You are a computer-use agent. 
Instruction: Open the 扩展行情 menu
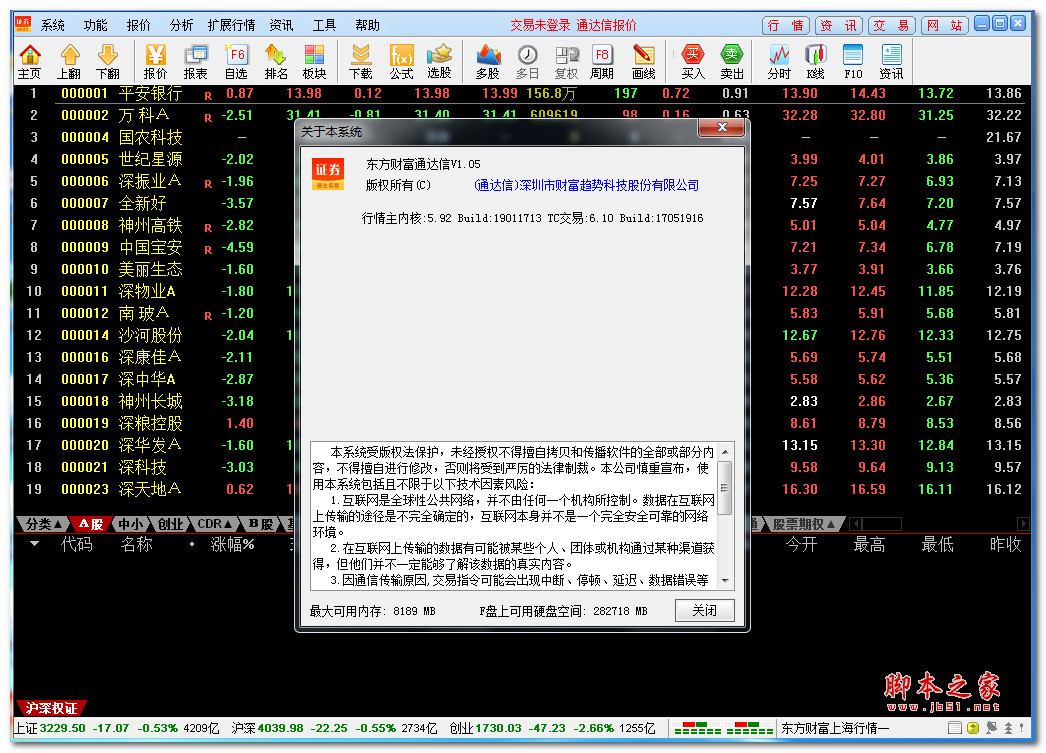(231, 25)
